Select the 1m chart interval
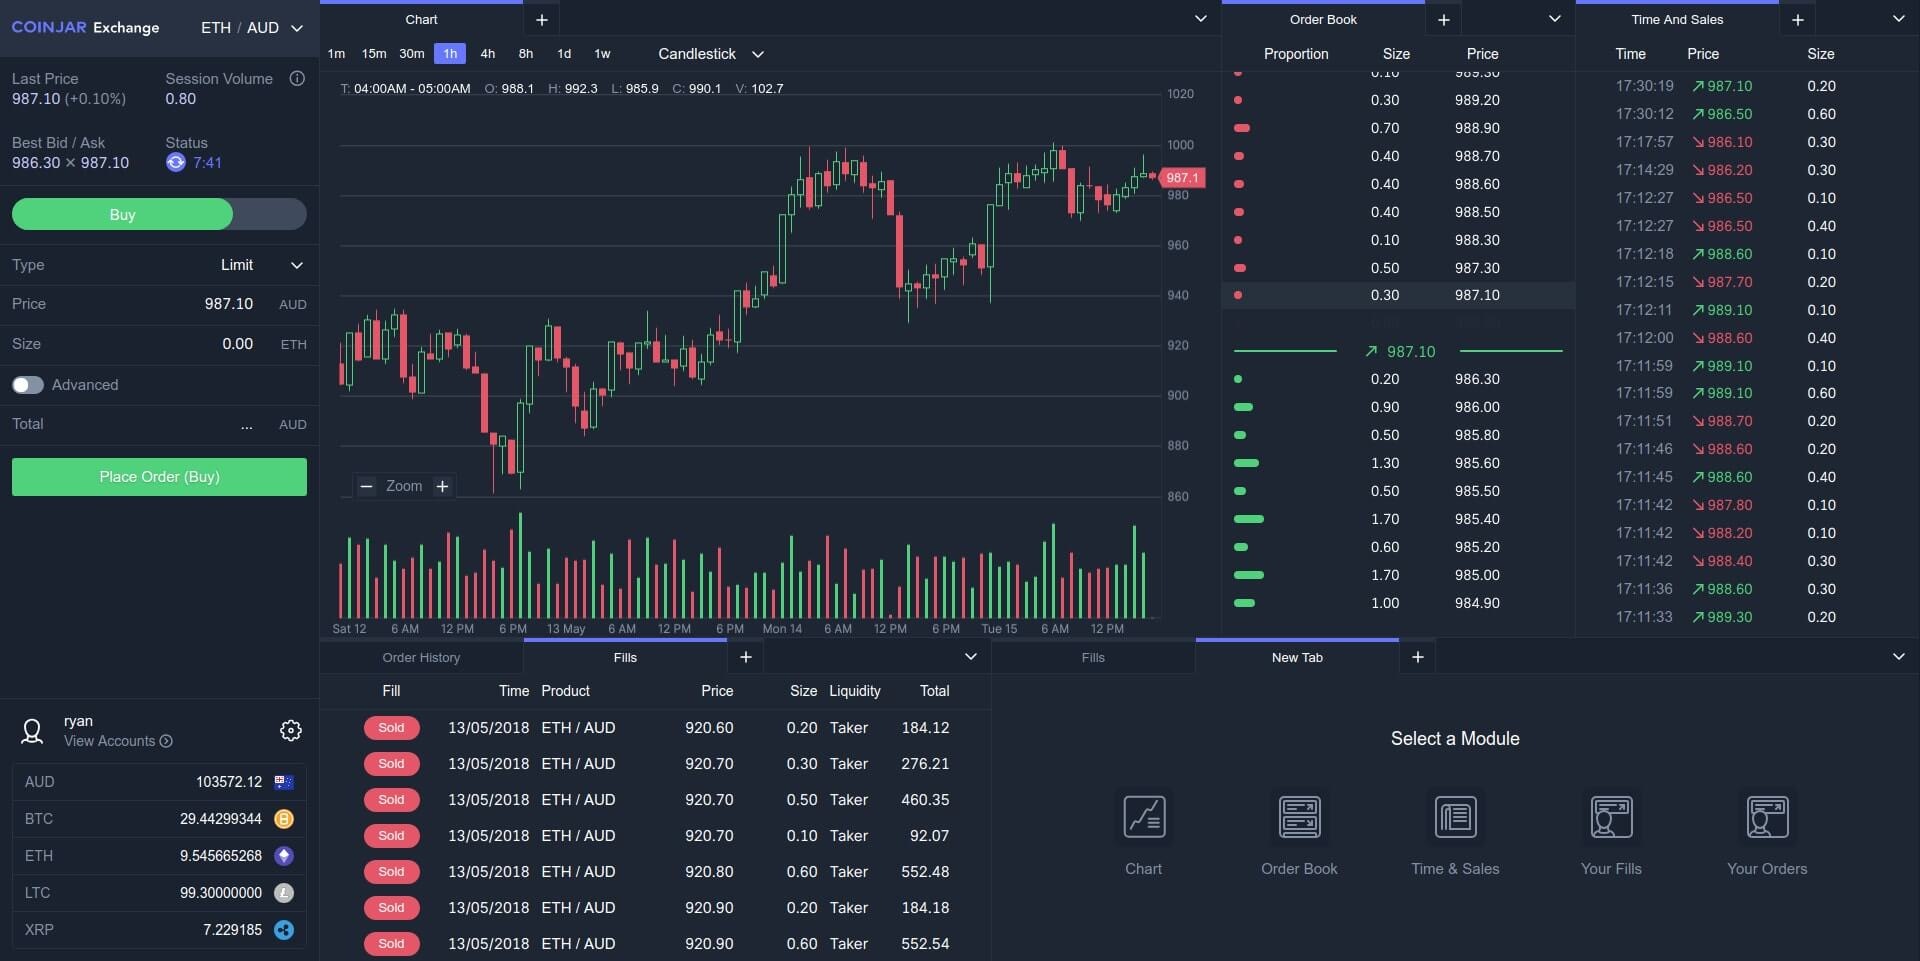The height and width of the screenshot is (961, 1920). point(336,54)
